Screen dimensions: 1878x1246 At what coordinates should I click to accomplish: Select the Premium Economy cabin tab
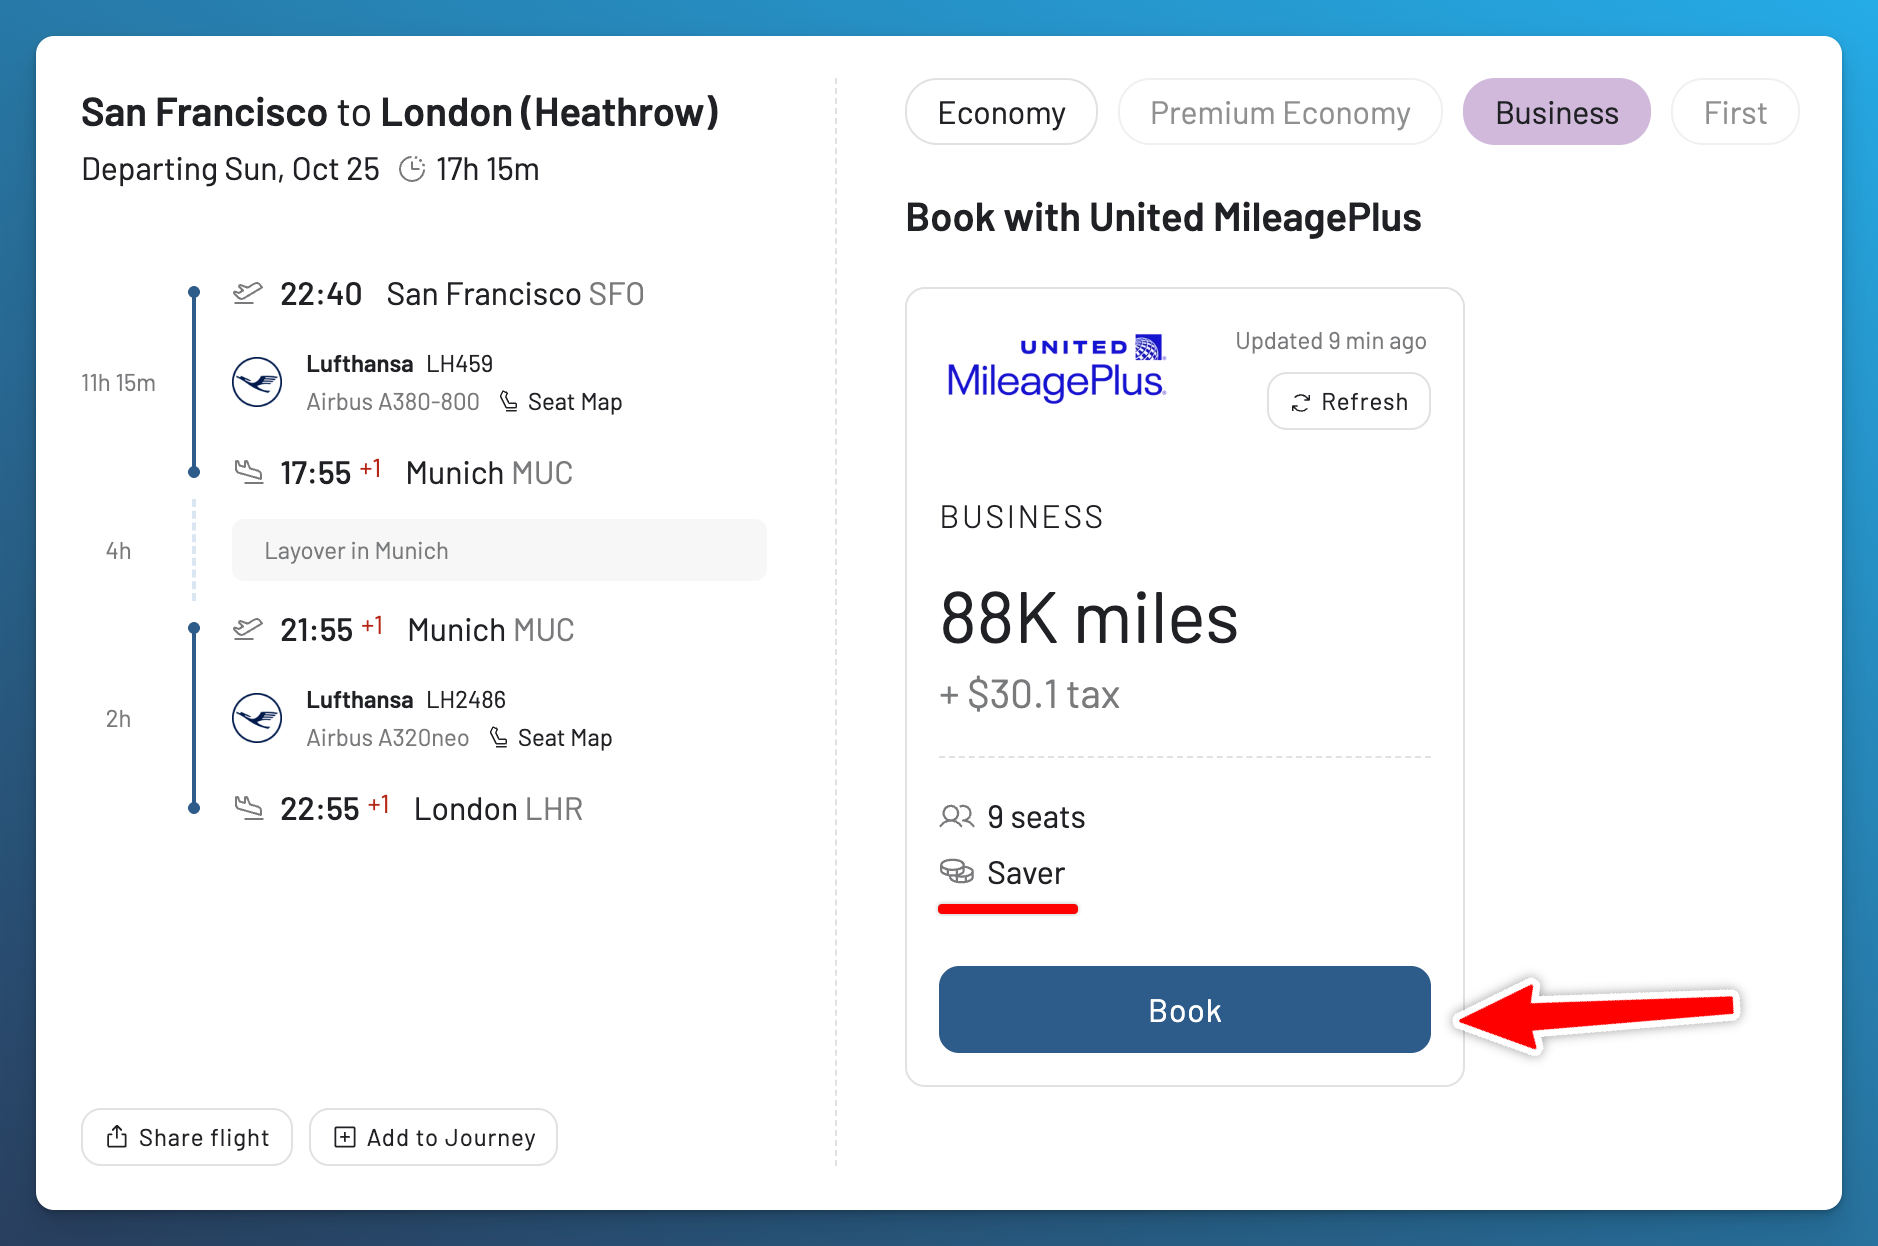[1280, 113]
